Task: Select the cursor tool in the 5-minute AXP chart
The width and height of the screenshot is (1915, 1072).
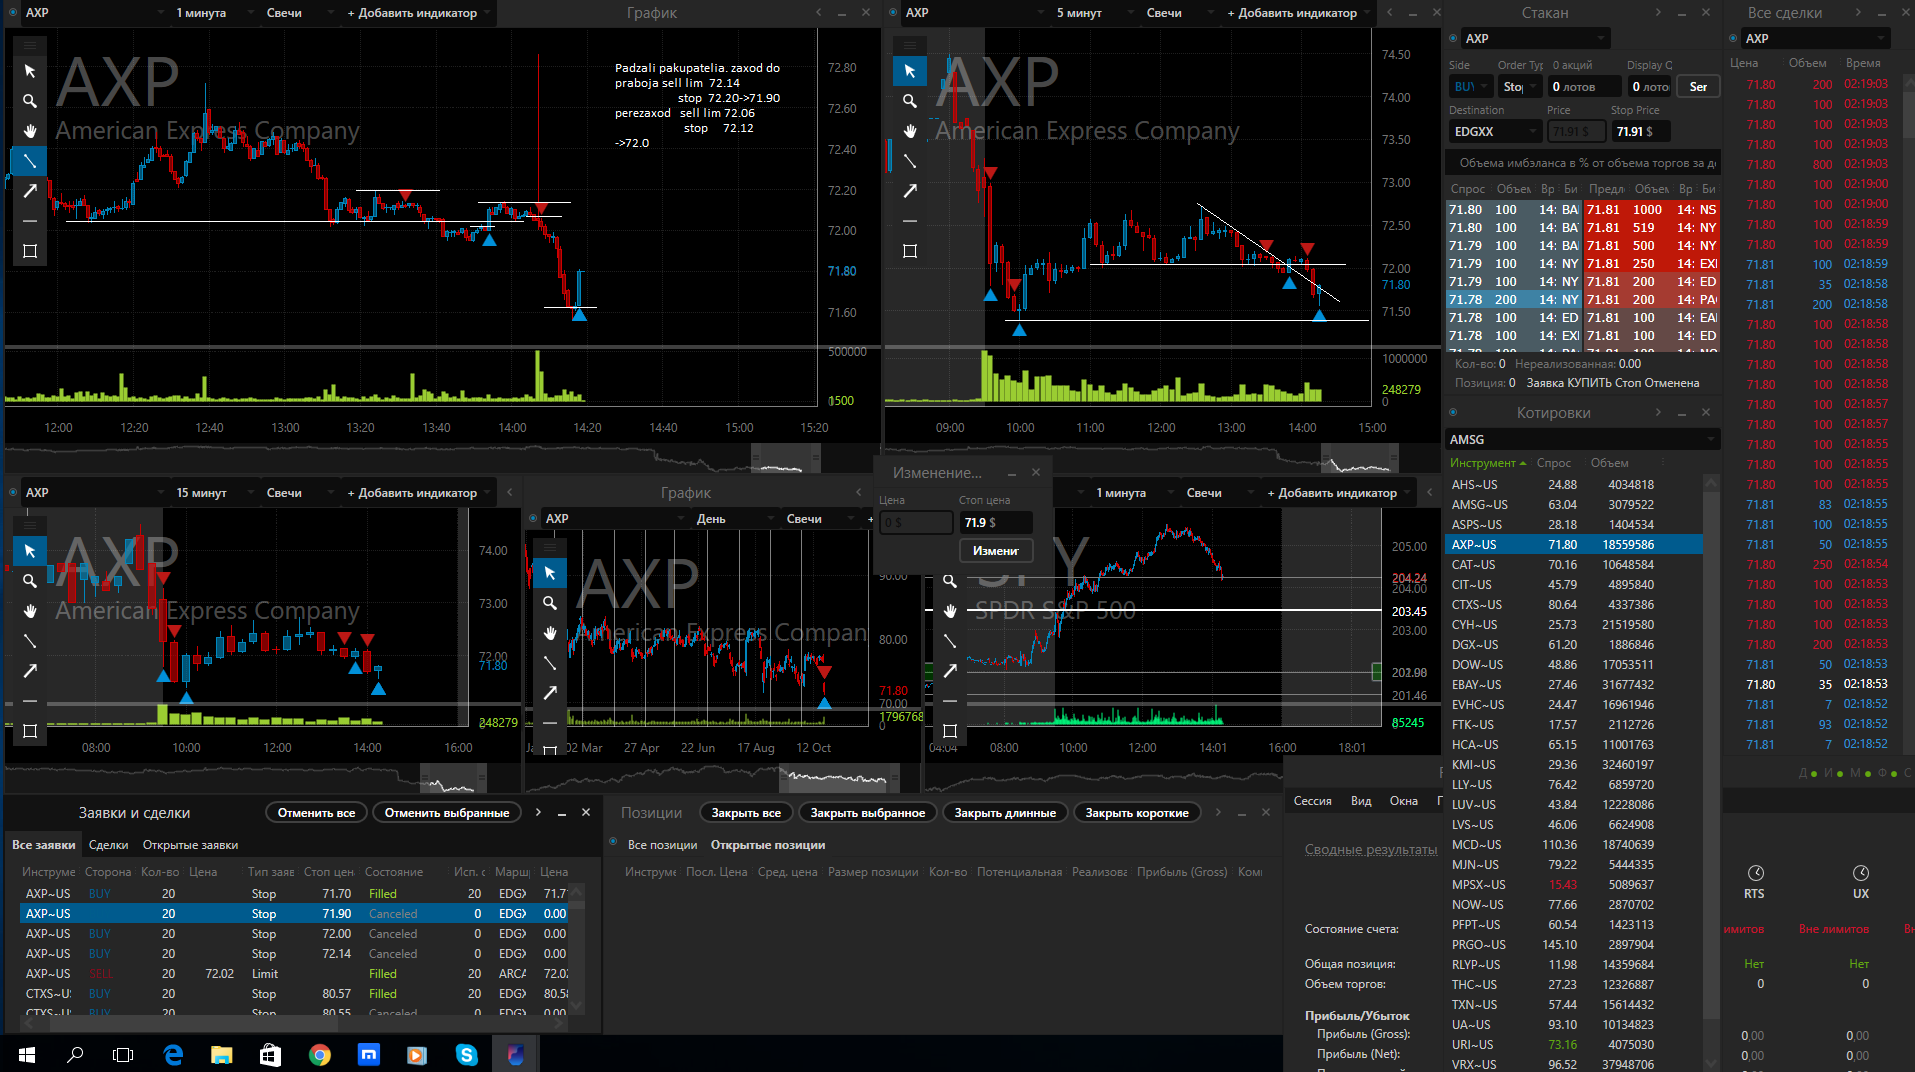Action: (x=910, y=71)
